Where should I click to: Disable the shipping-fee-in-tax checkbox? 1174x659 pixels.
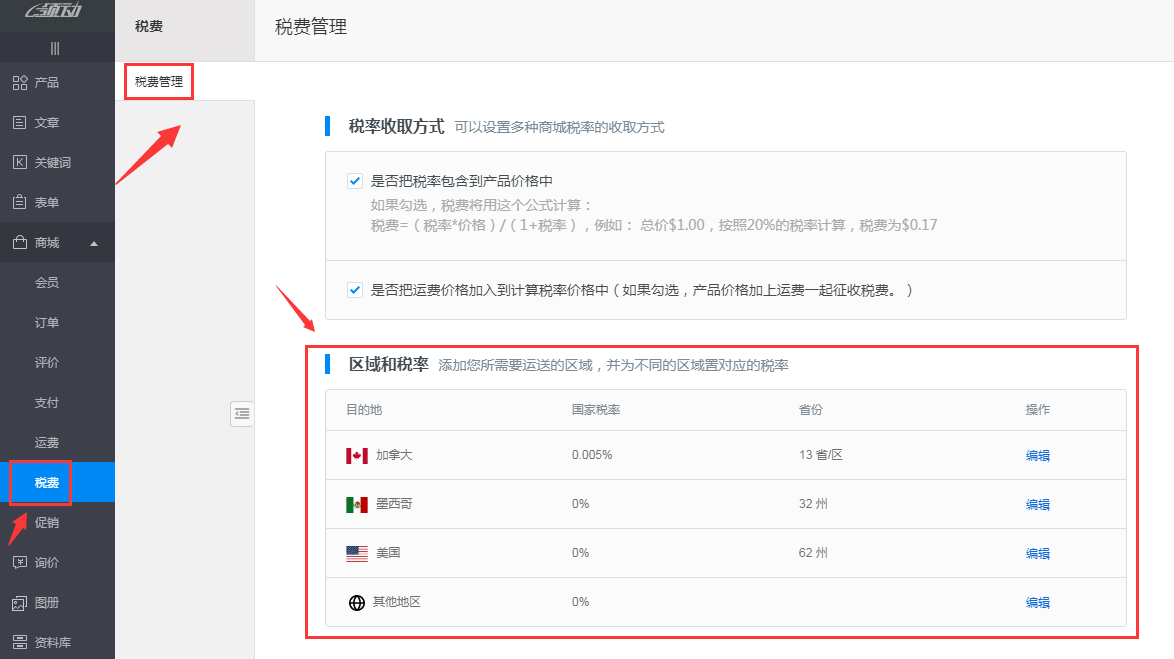355,289
